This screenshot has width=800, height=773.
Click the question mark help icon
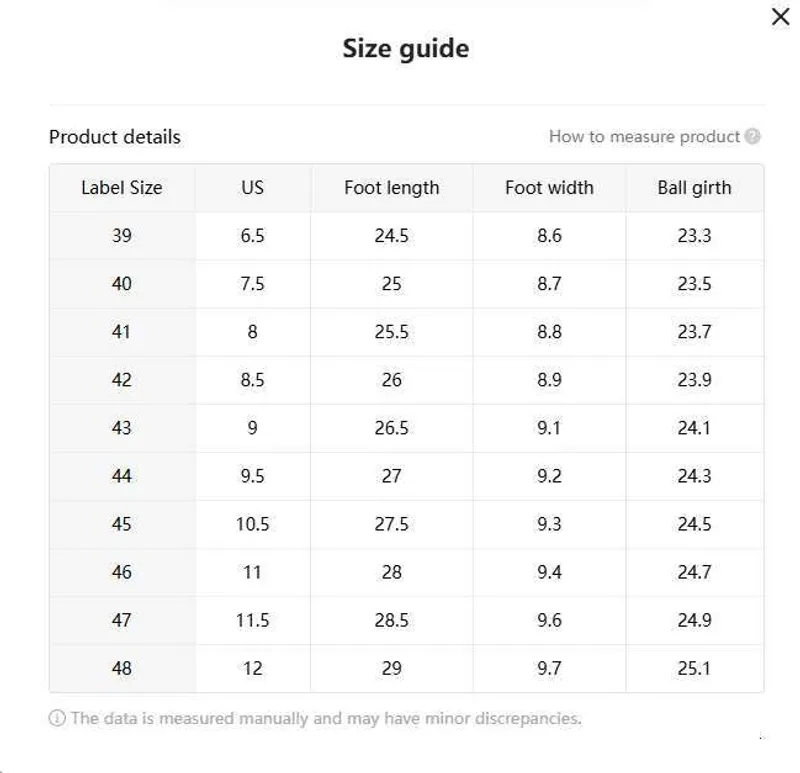tap(752, 136)
